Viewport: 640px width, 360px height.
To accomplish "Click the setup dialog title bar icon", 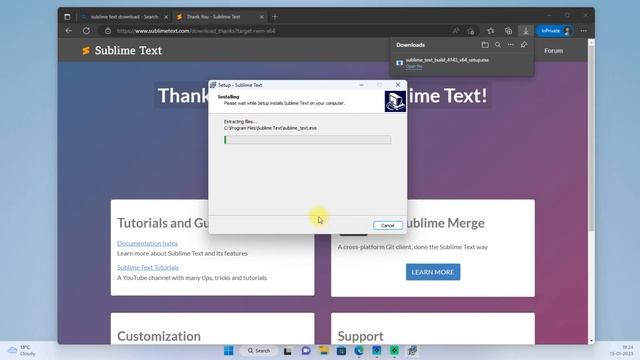I will tap(213, 85).
